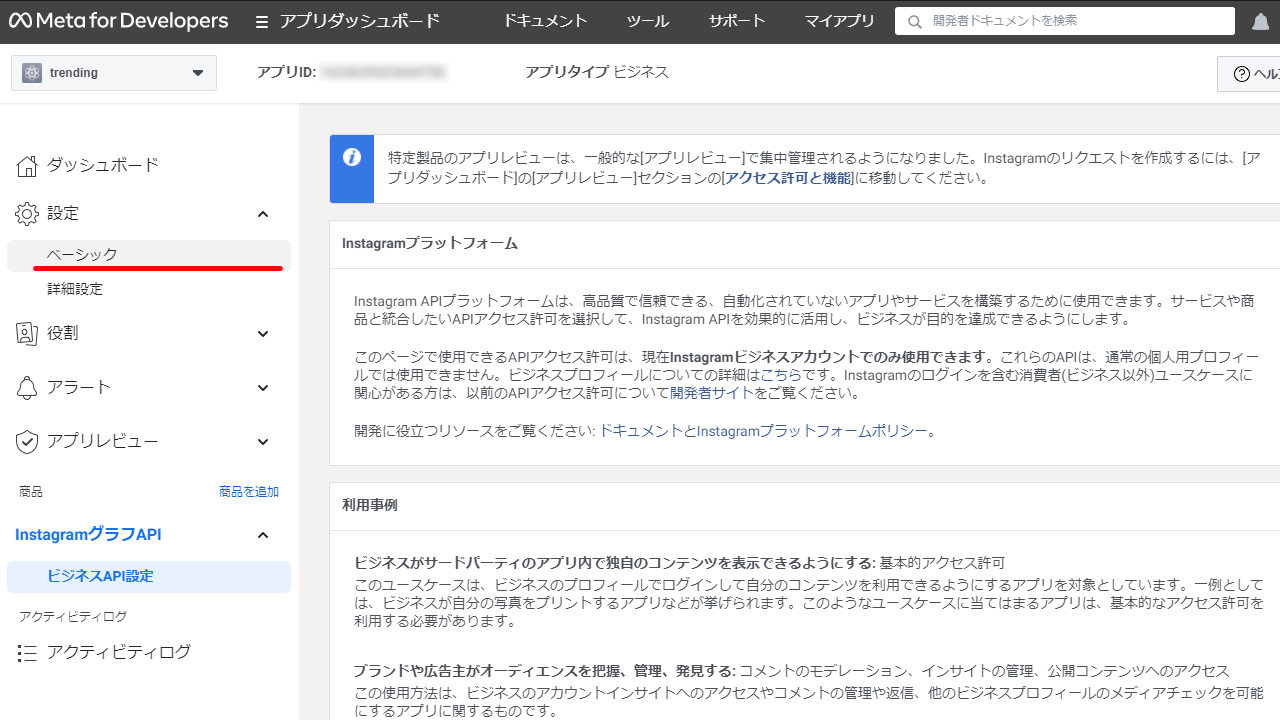Open the マイアプリ menu

(x=839, y=20)
